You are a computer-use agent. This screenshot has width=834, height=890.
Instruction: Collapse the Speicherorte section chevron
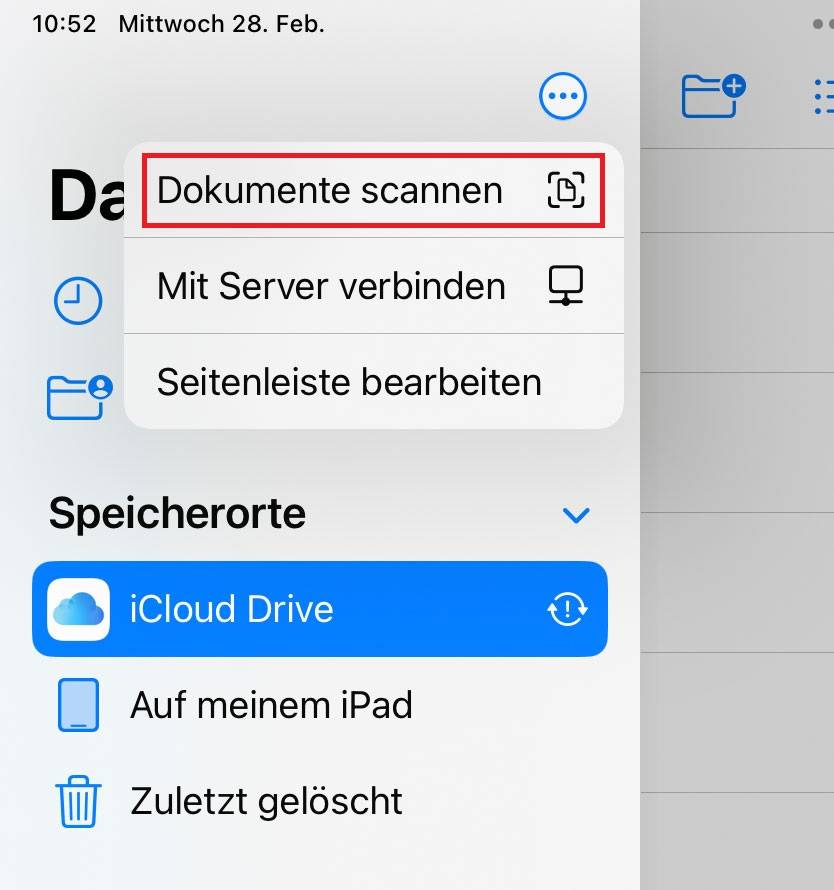(576, 515)
